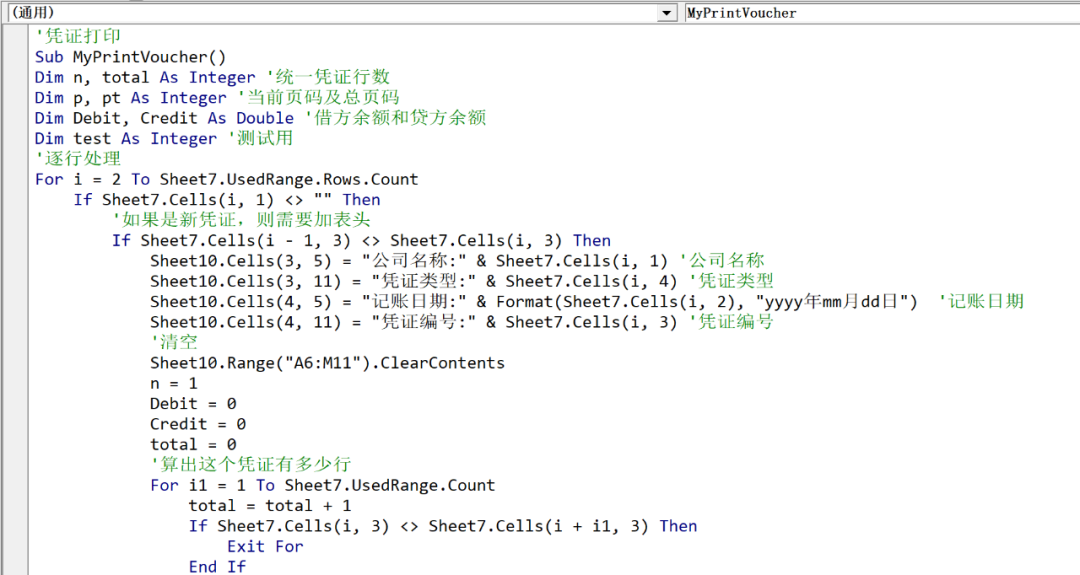Place cursor on Sub MyPrintVoucher() line
Screen dimensions: 1080x575
point(130,57)
